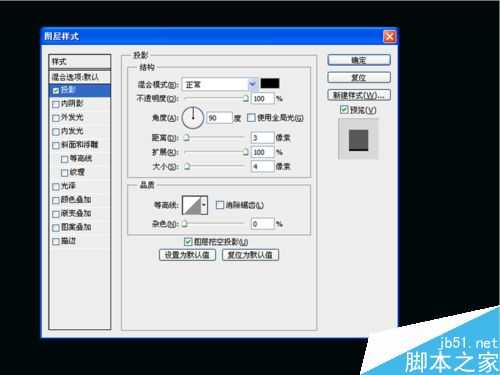The height and width of the screenshot is (375, 500).
Task: Click the 大小 slider handle
Action: tap(187, 166)
